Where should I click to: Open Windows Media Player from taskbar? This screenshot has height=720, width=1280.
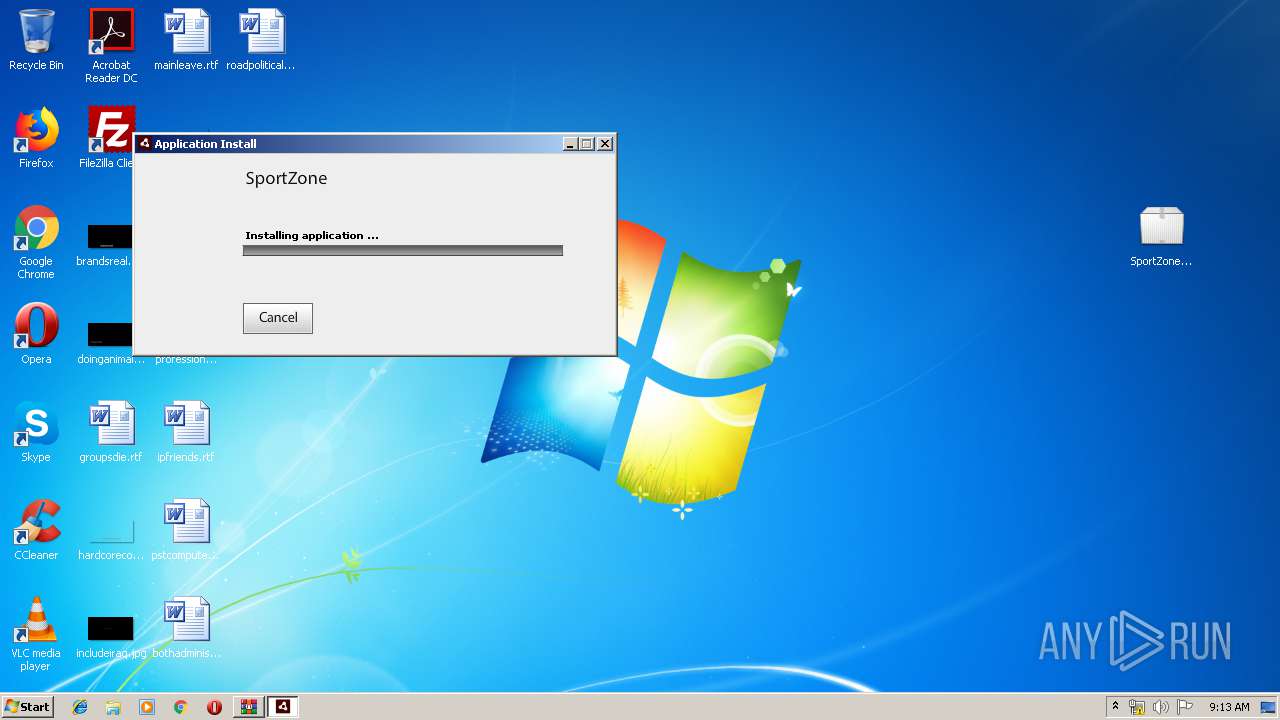(x=147, y=707)
